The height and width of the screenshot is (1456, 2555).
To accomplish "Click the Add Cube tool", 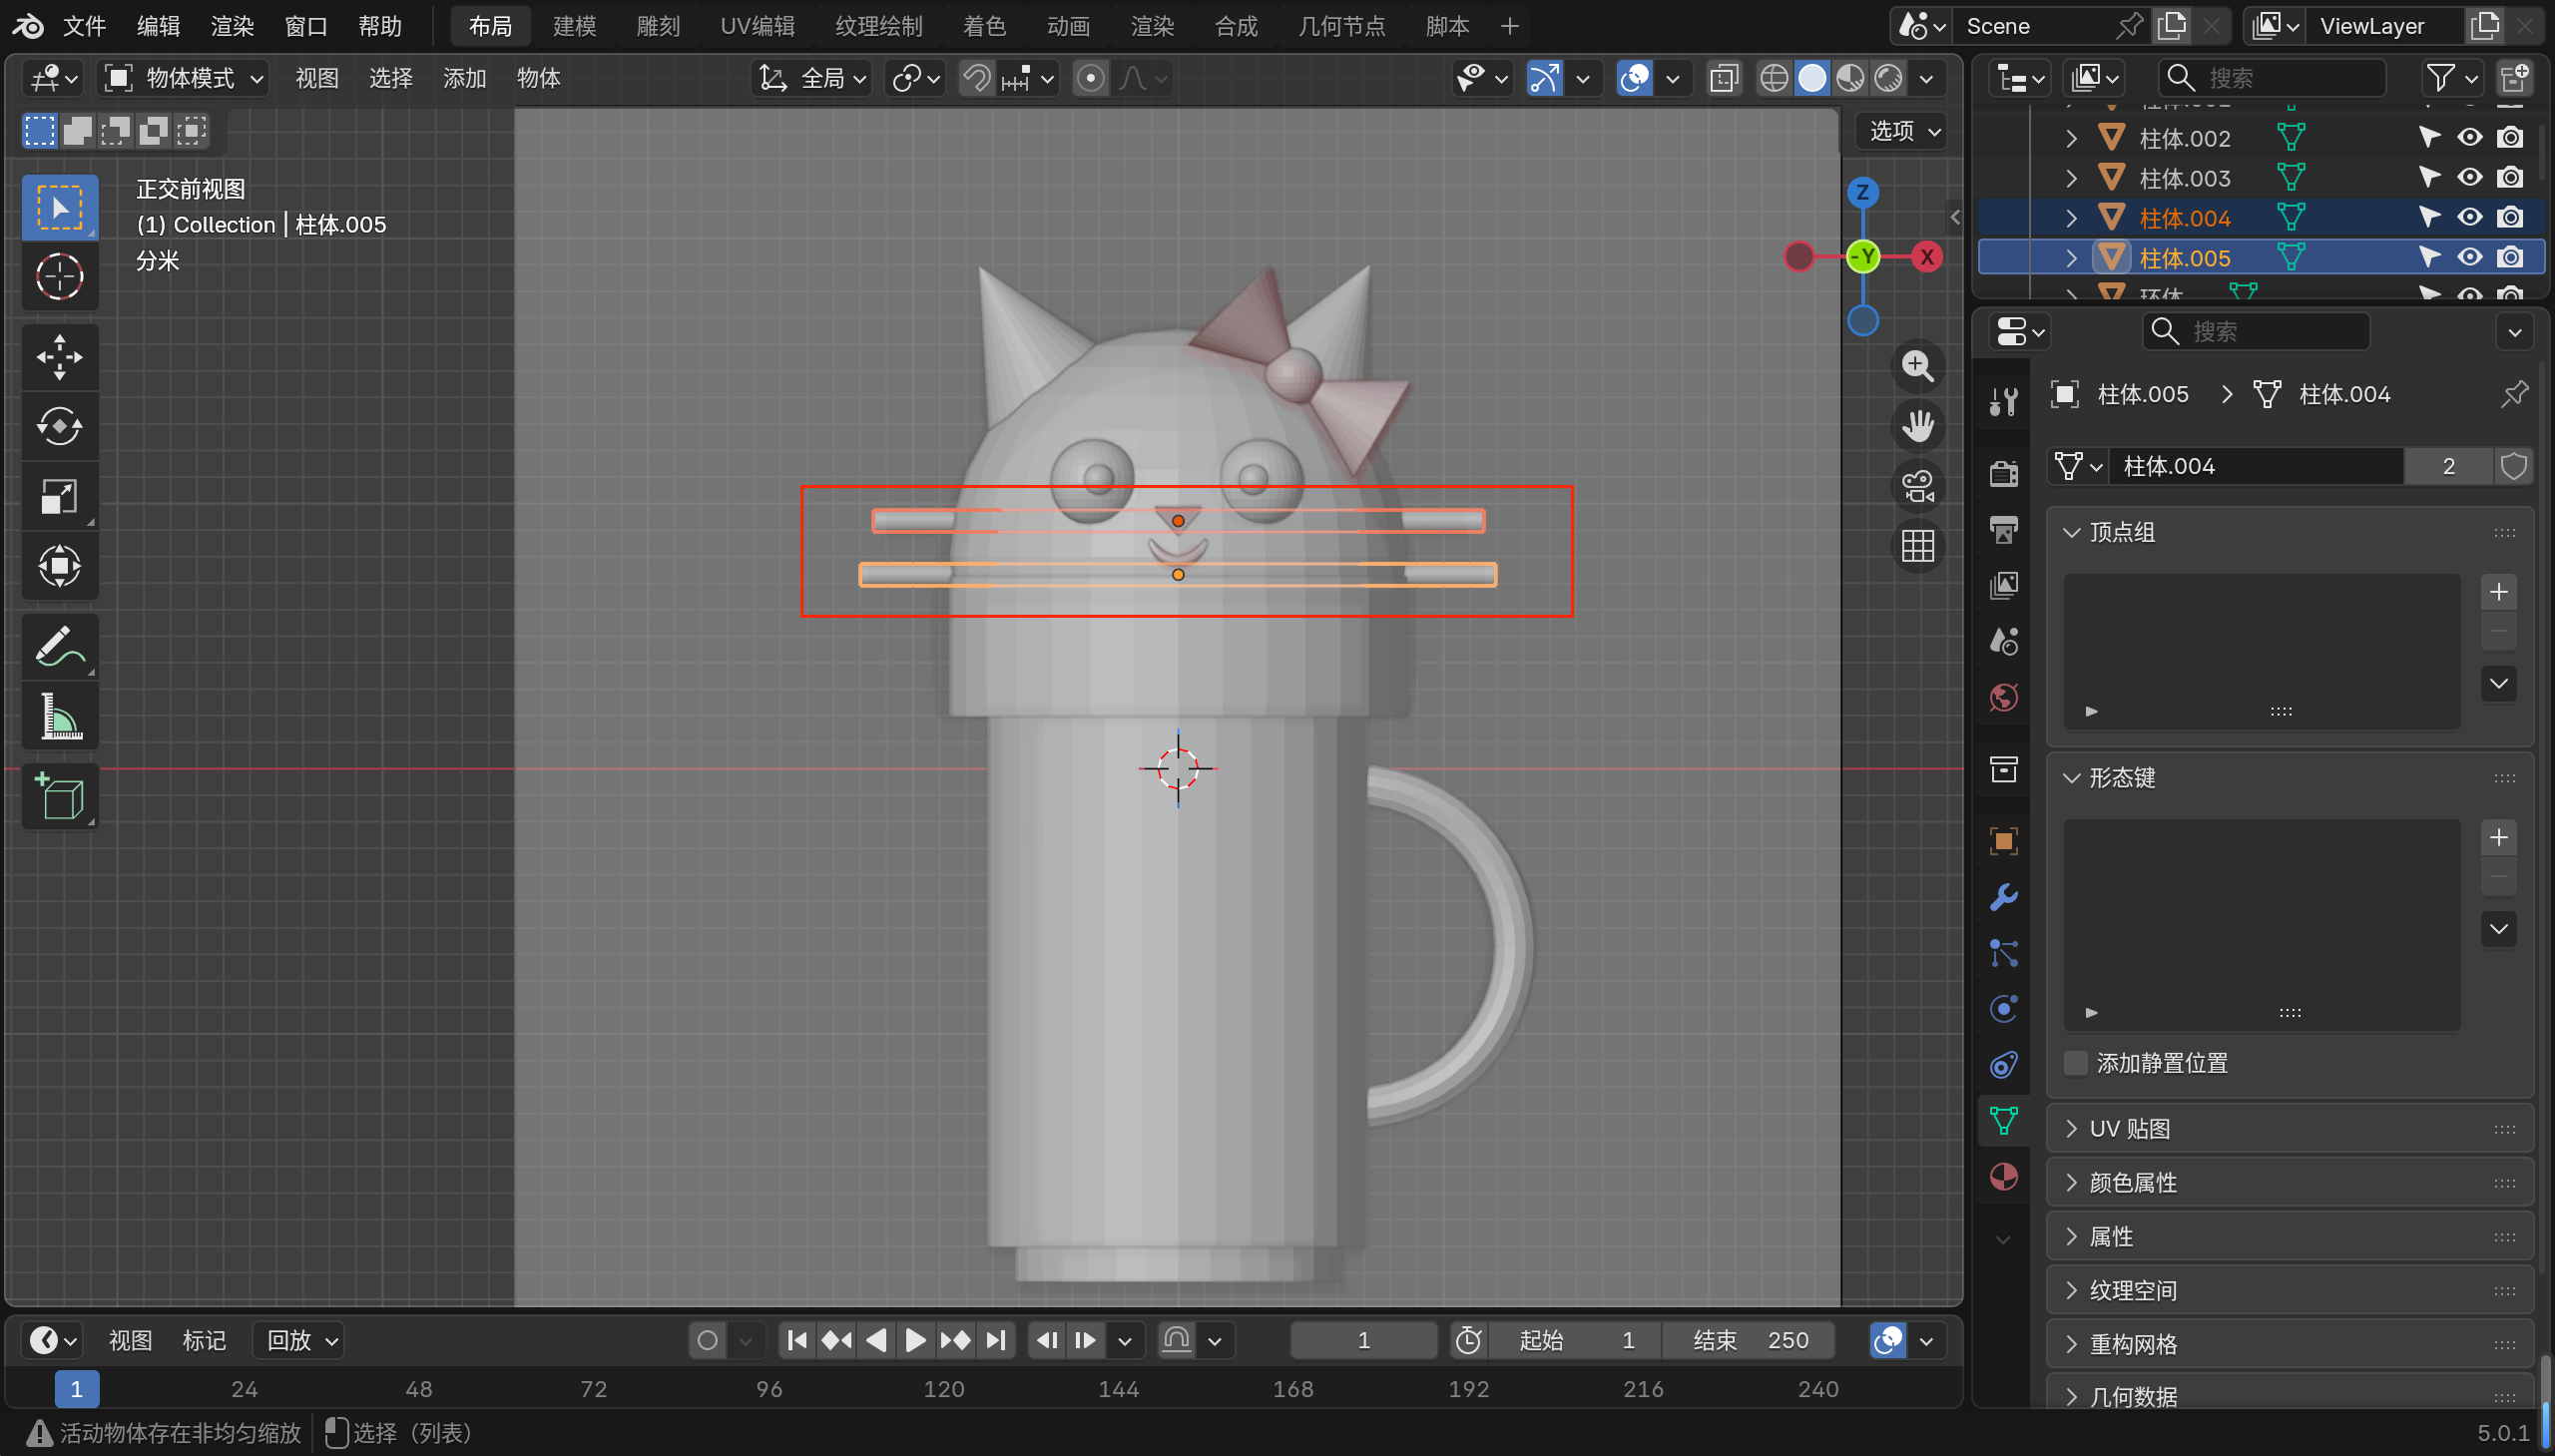I will click(x=59, y=797).
